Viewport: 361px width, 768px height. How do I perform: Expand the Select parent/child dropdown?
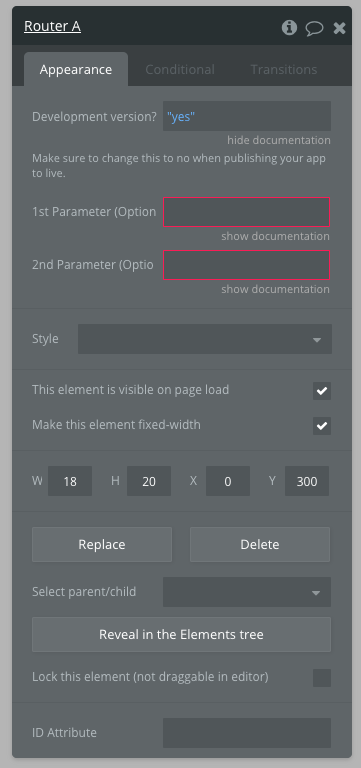point(247,592)
